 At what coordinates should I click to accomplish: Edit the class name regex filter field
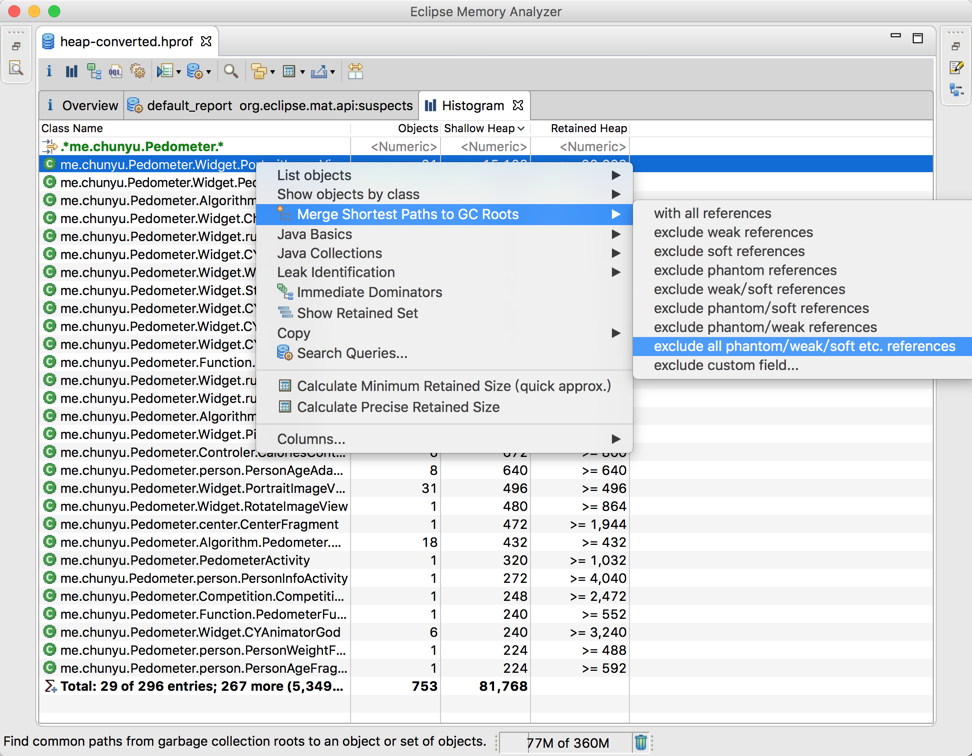tap(195, 147)
